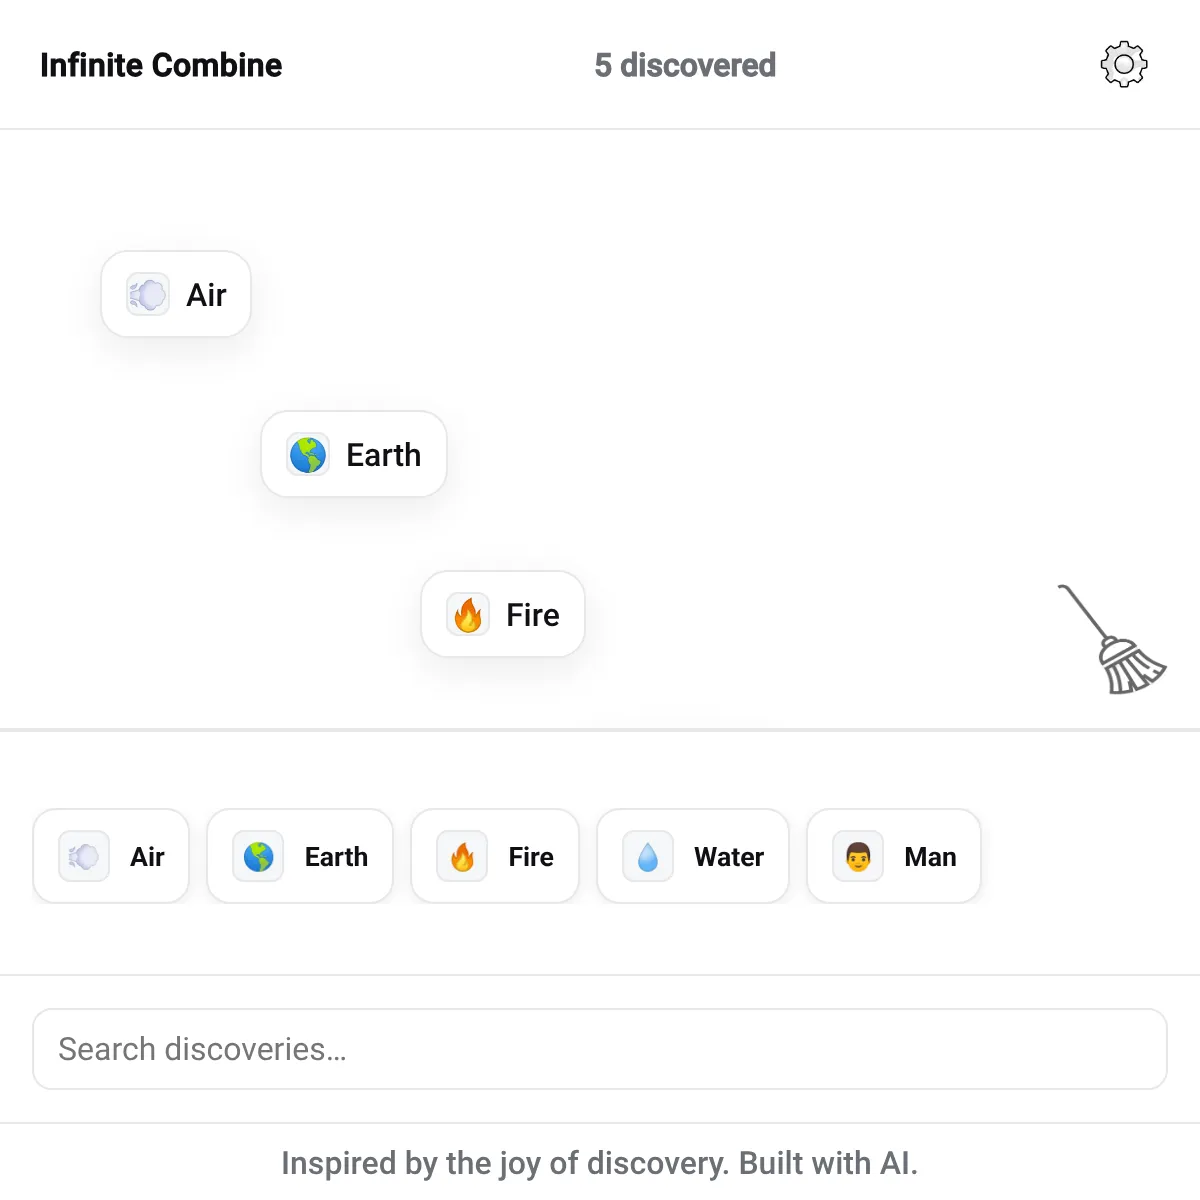This screenshot has width=1200, height=1200.
Task: Select the Air tile on the canvas
Action: click(x=176, y=294)
